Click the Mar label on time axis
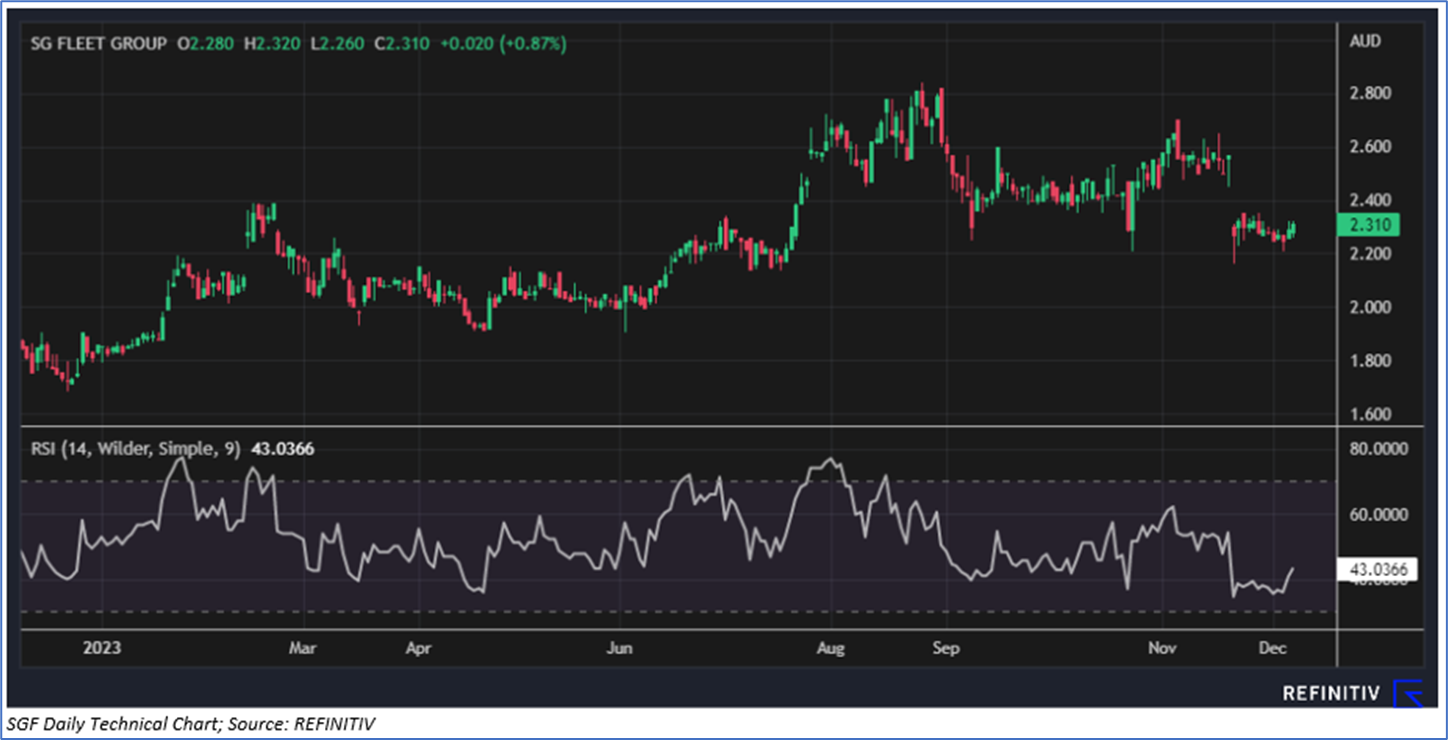The height and width of the screenshot is (740, 1448). (303, 648)
